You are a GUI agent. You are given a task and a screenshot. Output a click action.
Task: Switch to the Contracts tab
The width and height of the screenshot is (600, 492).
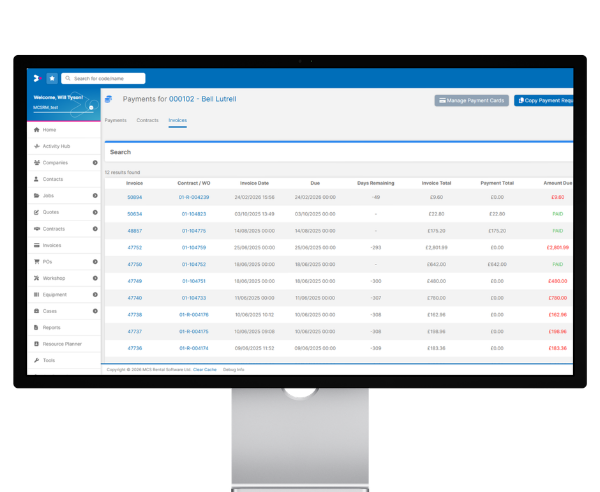(x=147, y=120)
